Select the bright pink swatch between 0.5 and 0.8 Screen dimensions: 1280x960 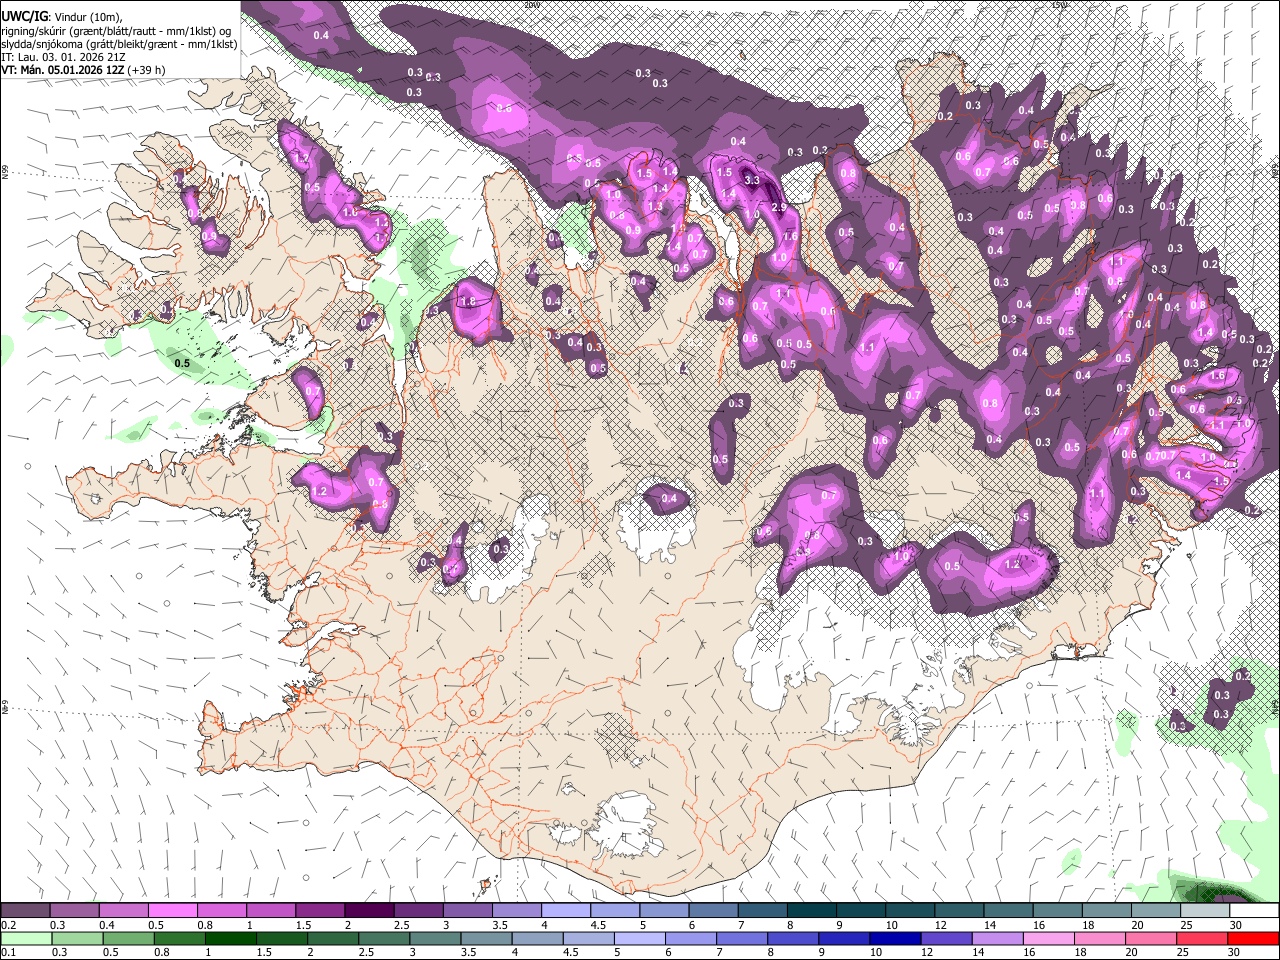click(x=174, y=910)
